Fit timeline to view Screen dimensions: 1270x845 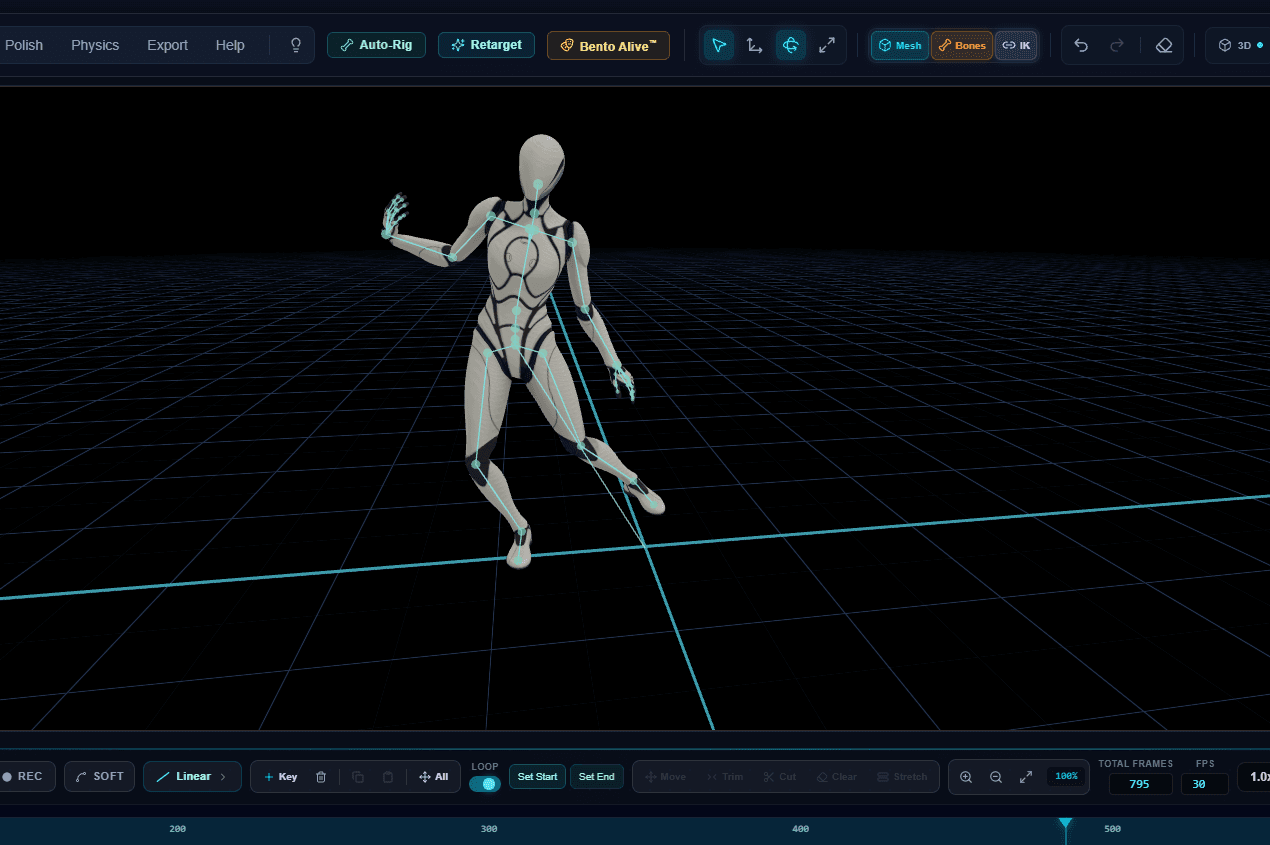pos(1026,777)
